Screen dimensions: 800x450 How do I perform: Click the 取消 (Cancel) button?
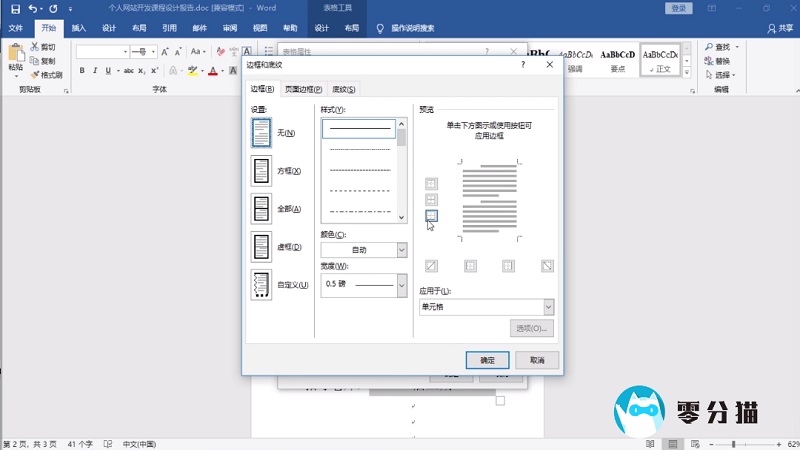coord(537,360)
